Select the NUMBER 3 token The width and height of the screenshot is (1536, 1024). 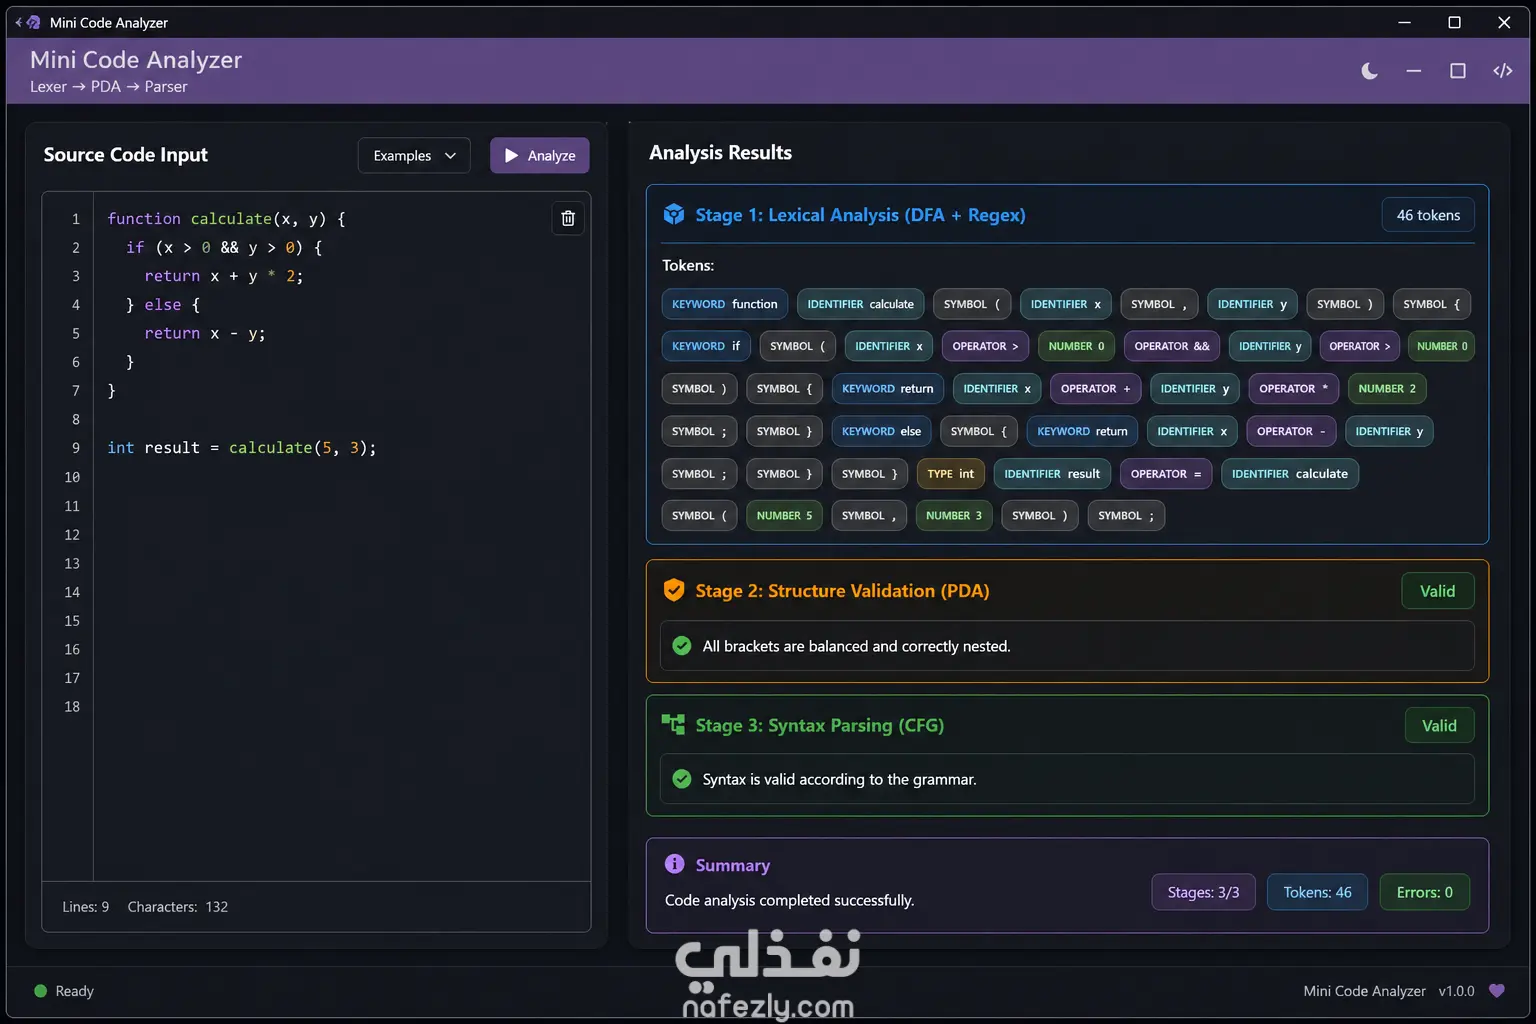(954, 516)
